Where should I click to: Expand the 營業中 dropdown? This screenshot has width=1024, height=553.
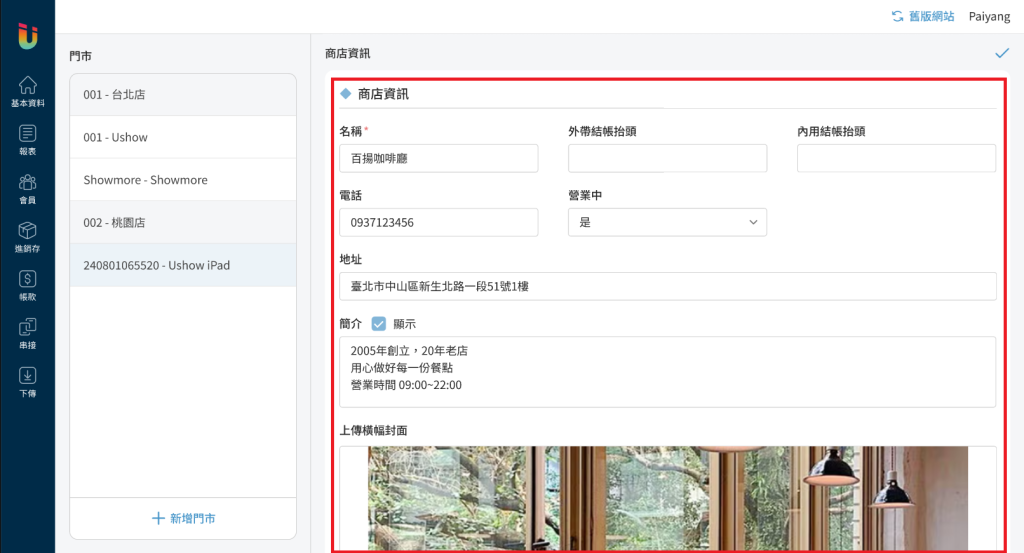coord(667,222)
